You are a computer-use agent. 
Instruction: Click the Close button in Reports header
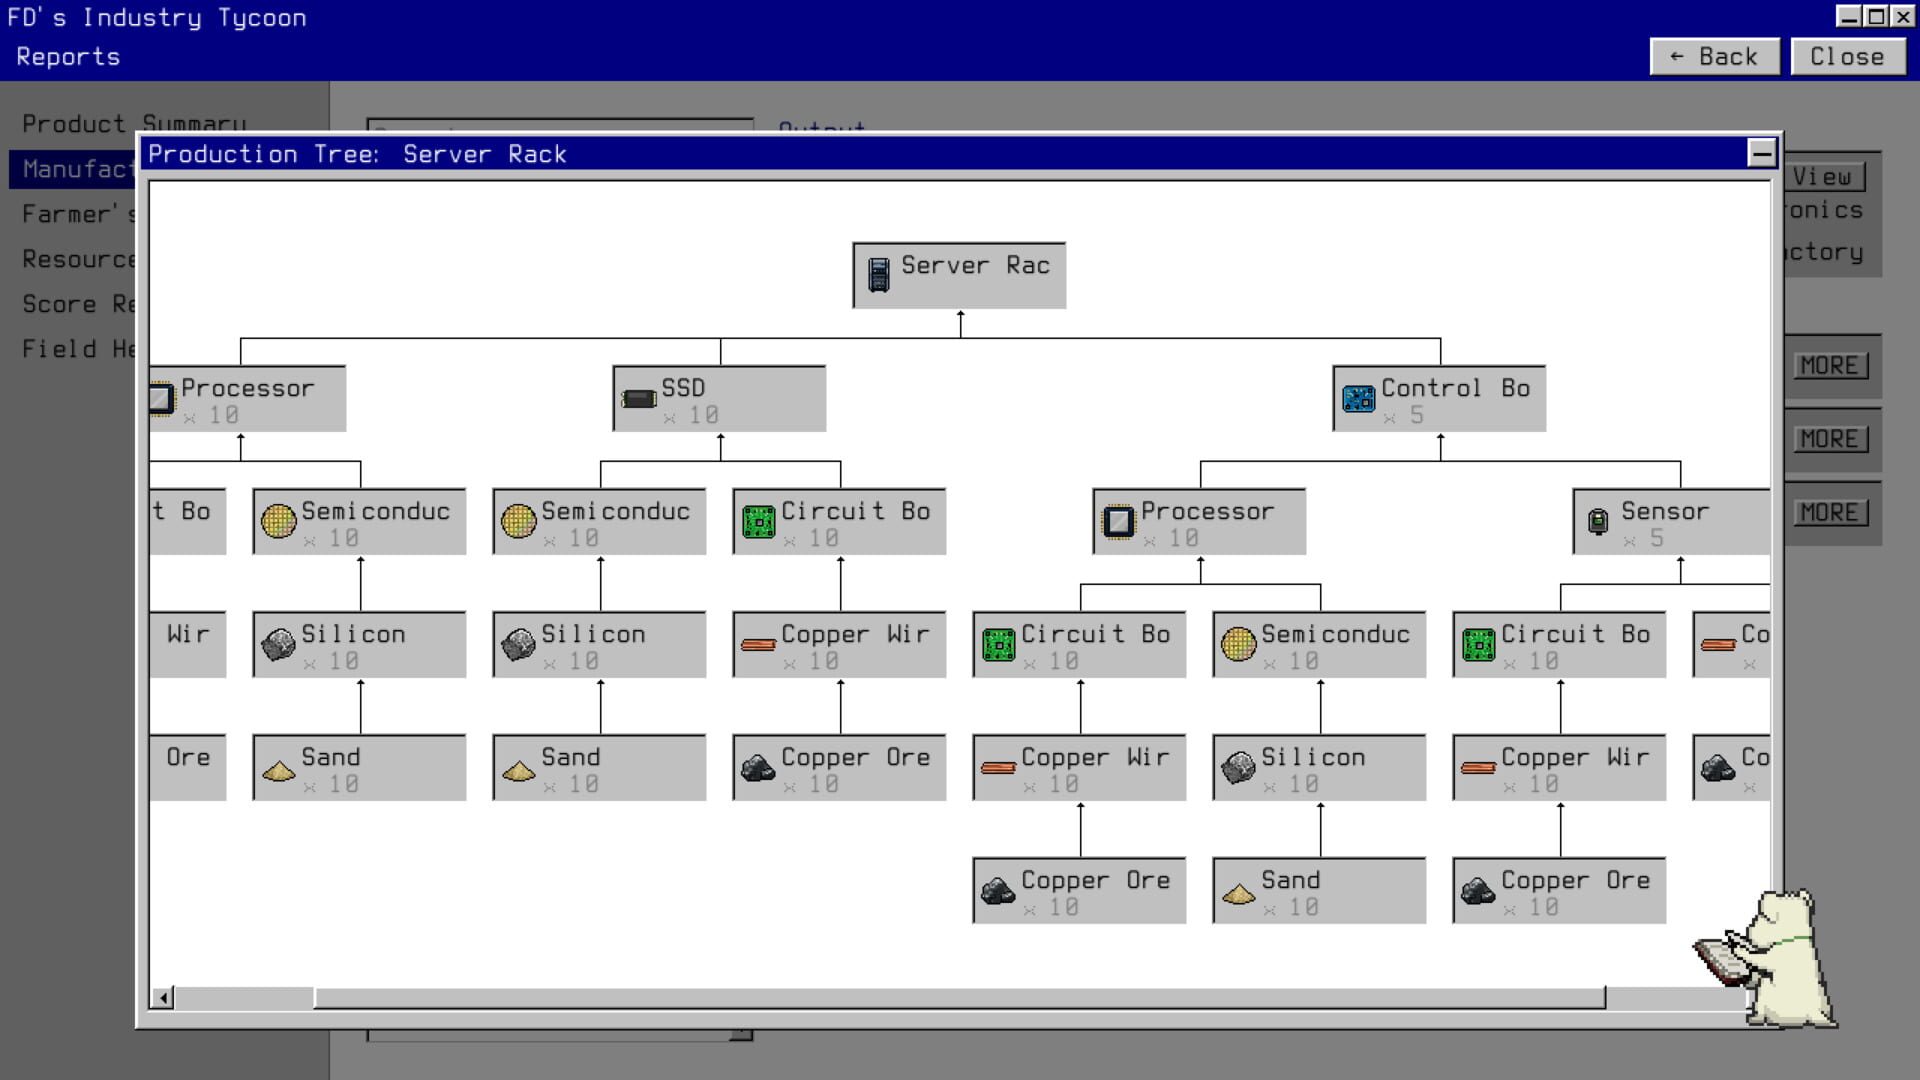click(x=1847, y=57)
